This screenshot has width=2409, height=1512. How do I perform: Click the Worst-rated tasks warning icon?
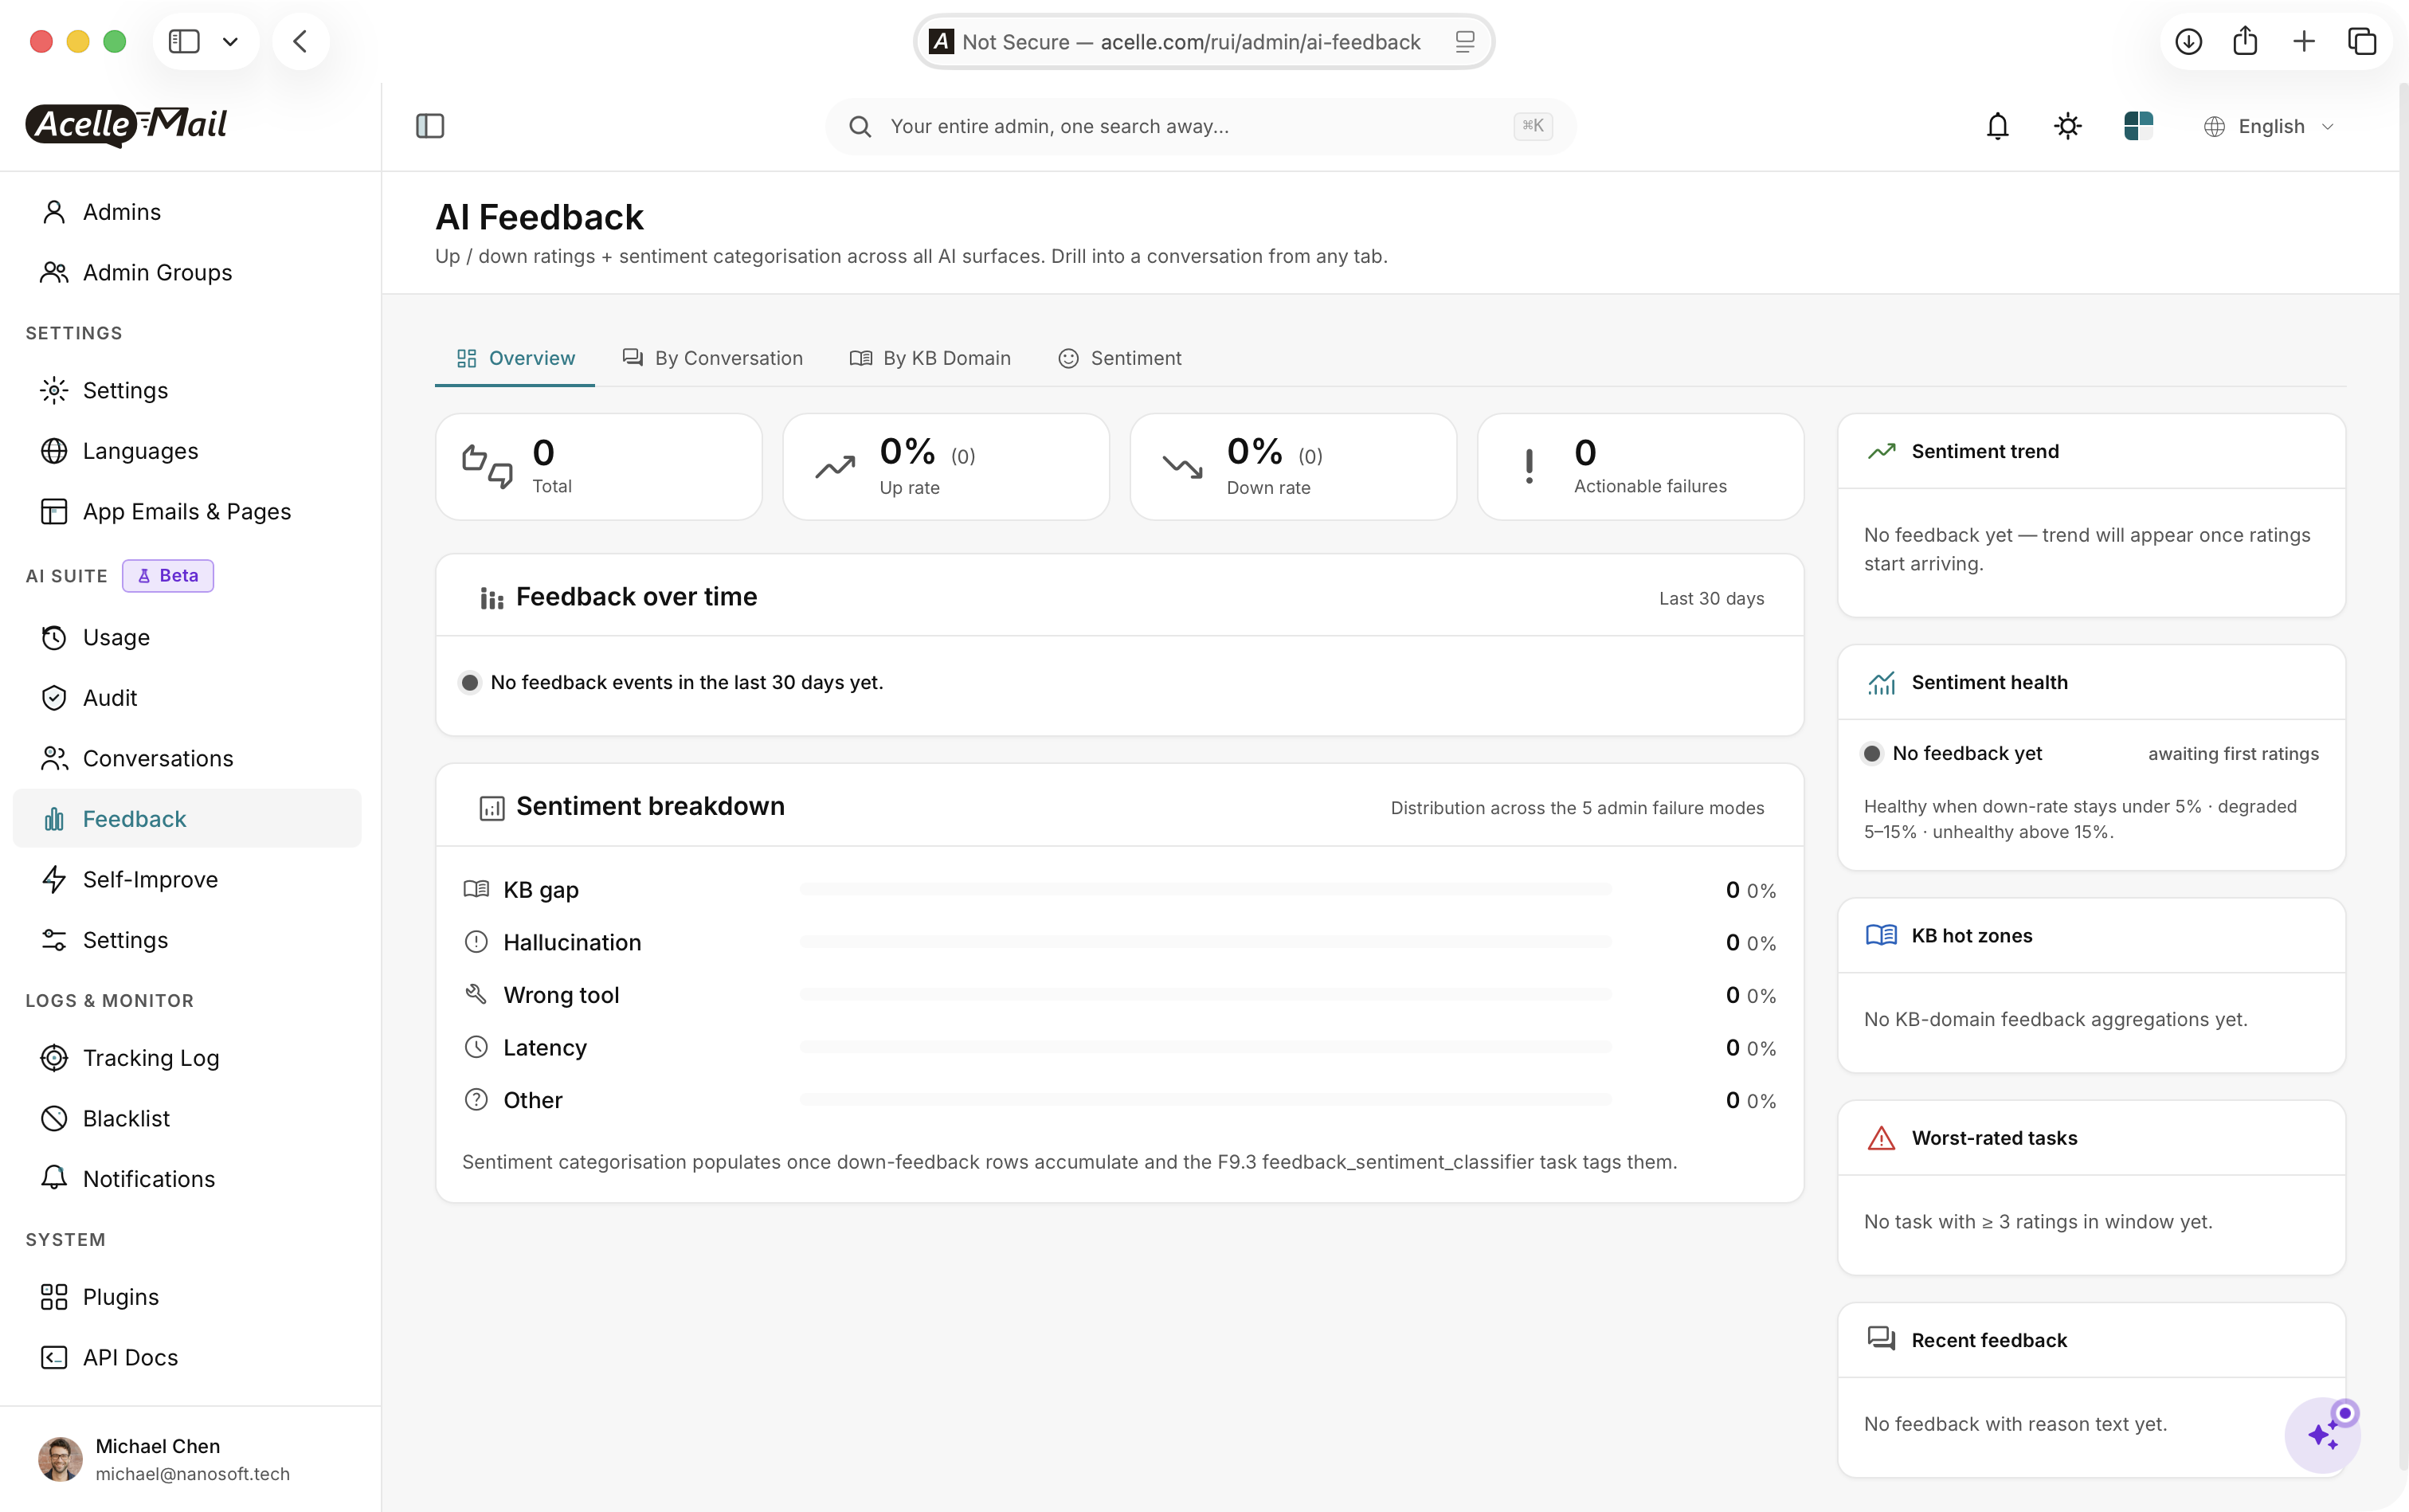click(x=1881, y=1138)
